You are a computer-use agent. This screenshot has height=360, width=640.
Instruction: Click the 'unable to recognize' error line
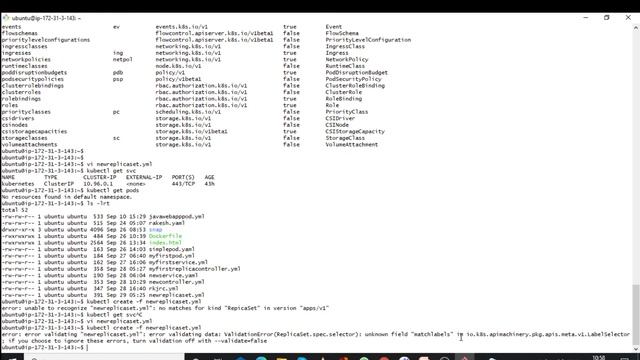point(165,308)
